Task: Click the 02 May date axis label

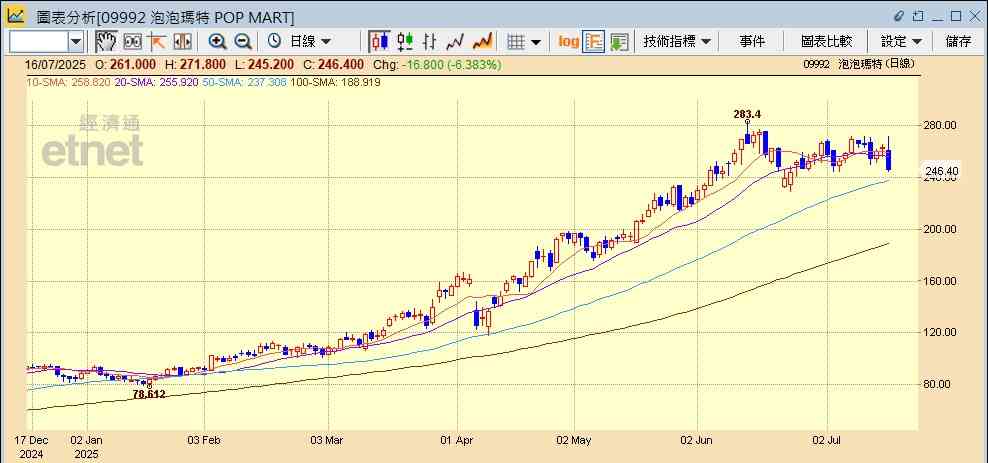Action: 574,440
